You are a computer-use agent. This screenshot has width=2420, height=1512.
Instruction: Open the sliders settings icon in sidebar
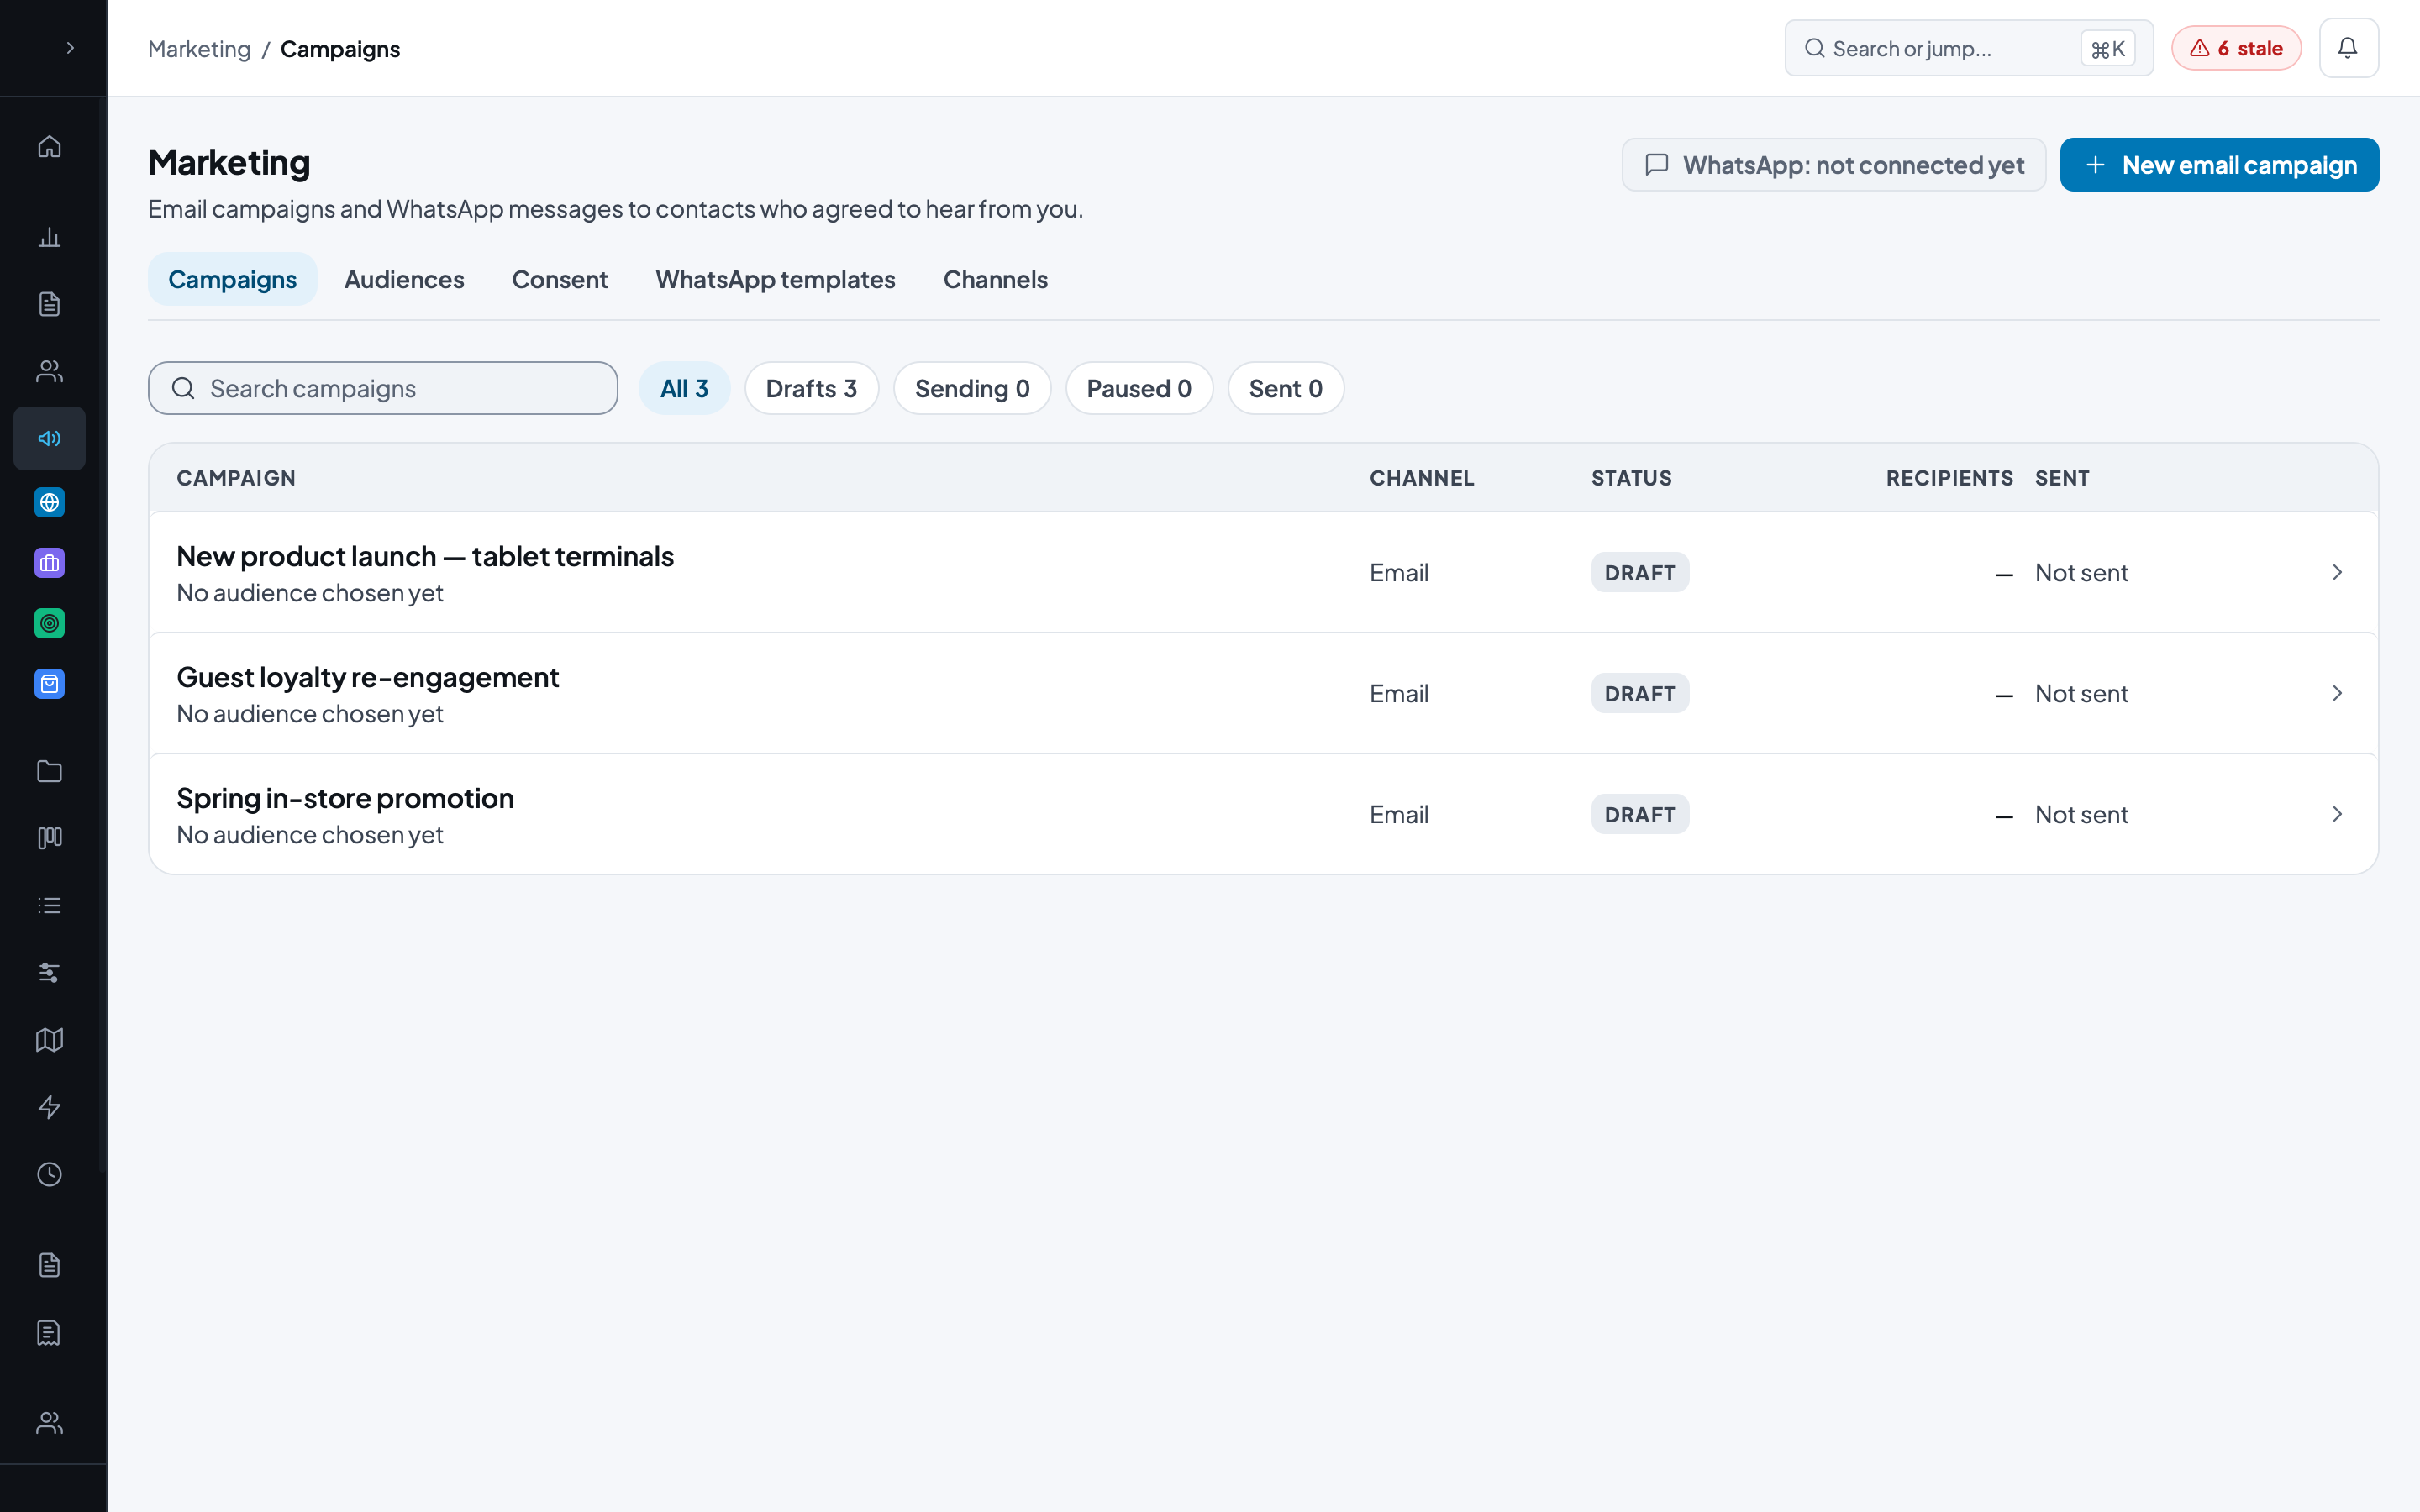[x=49, y=972]
